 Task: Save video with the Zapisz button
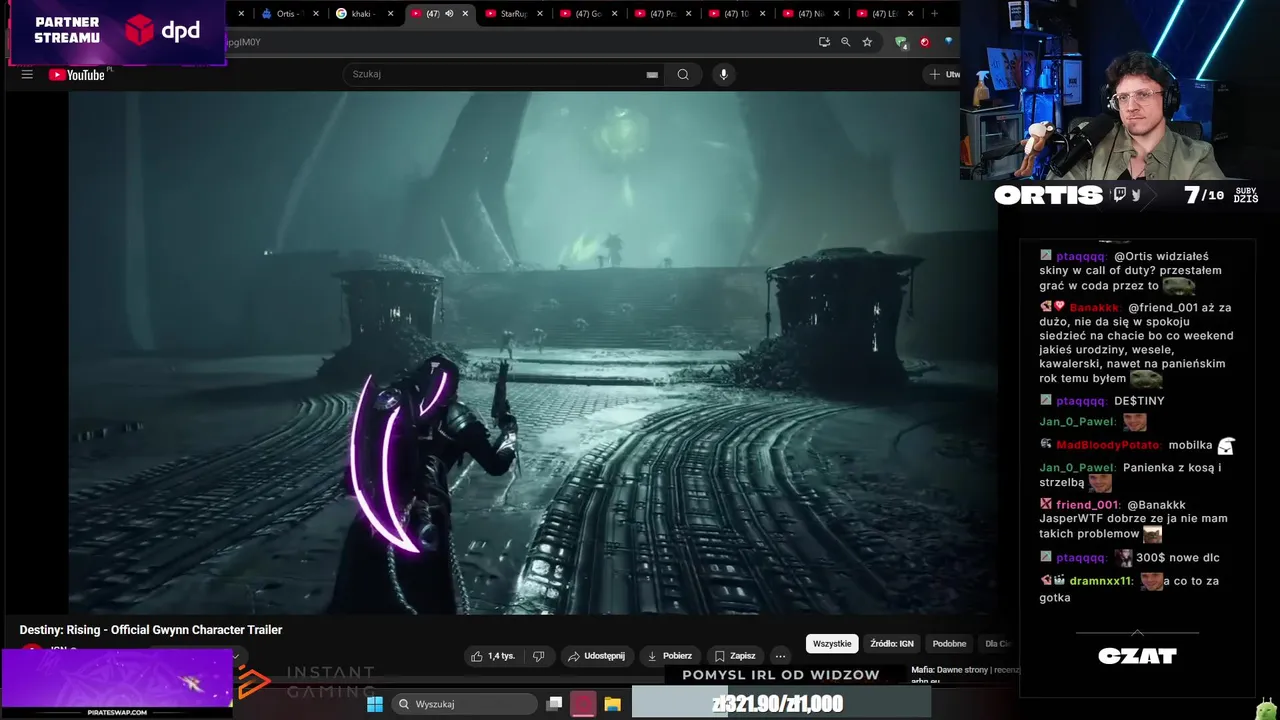tap(735, 656)
